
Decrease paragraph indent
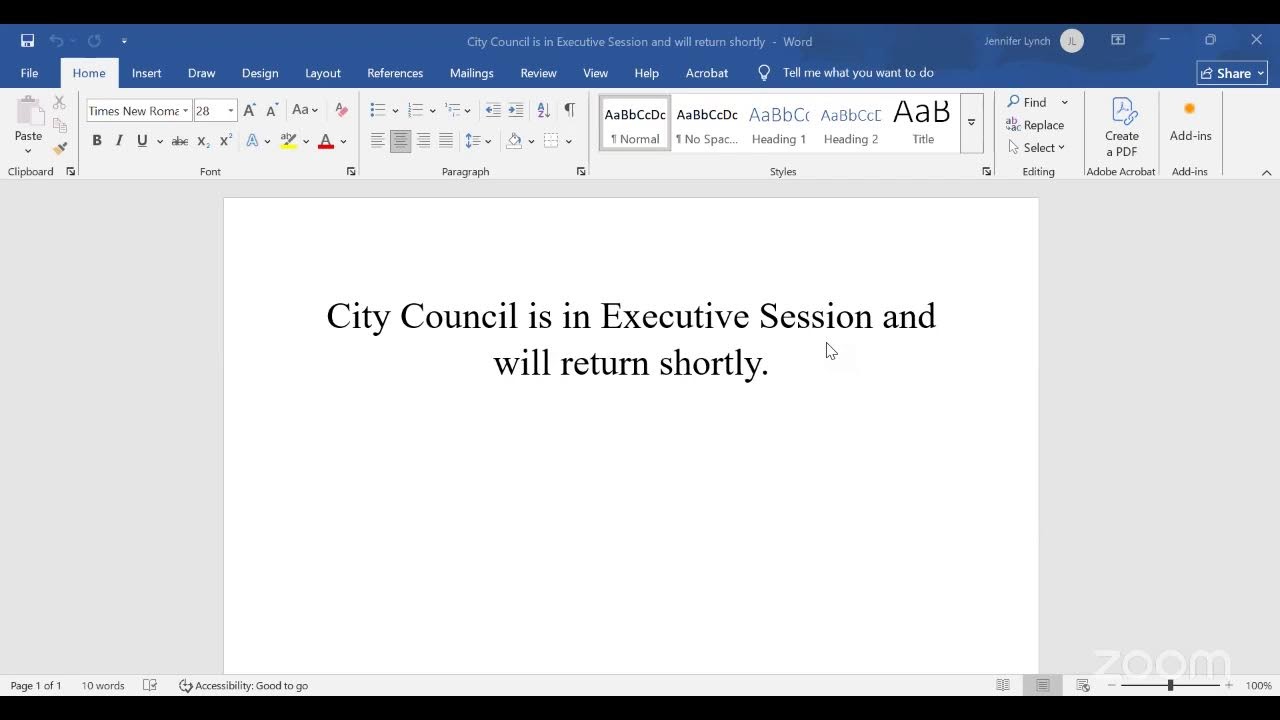493,110
